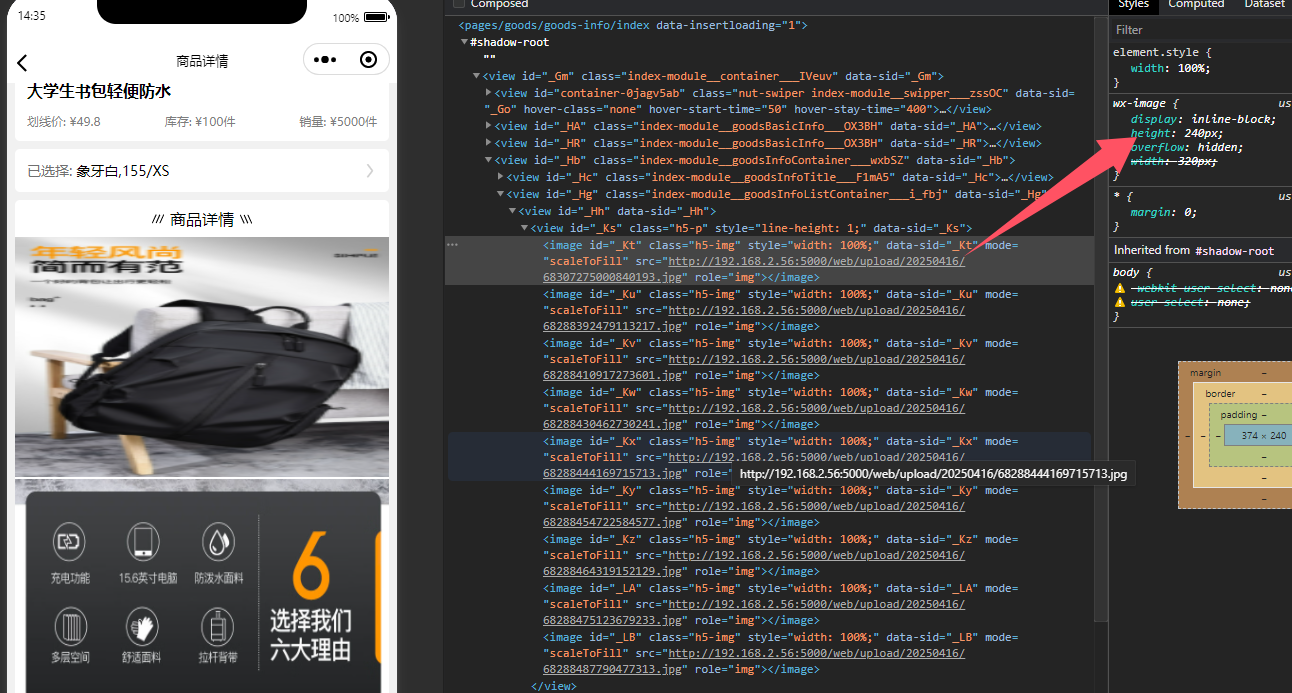
Task: Collapse the _Hh view node
Action: 513,211
